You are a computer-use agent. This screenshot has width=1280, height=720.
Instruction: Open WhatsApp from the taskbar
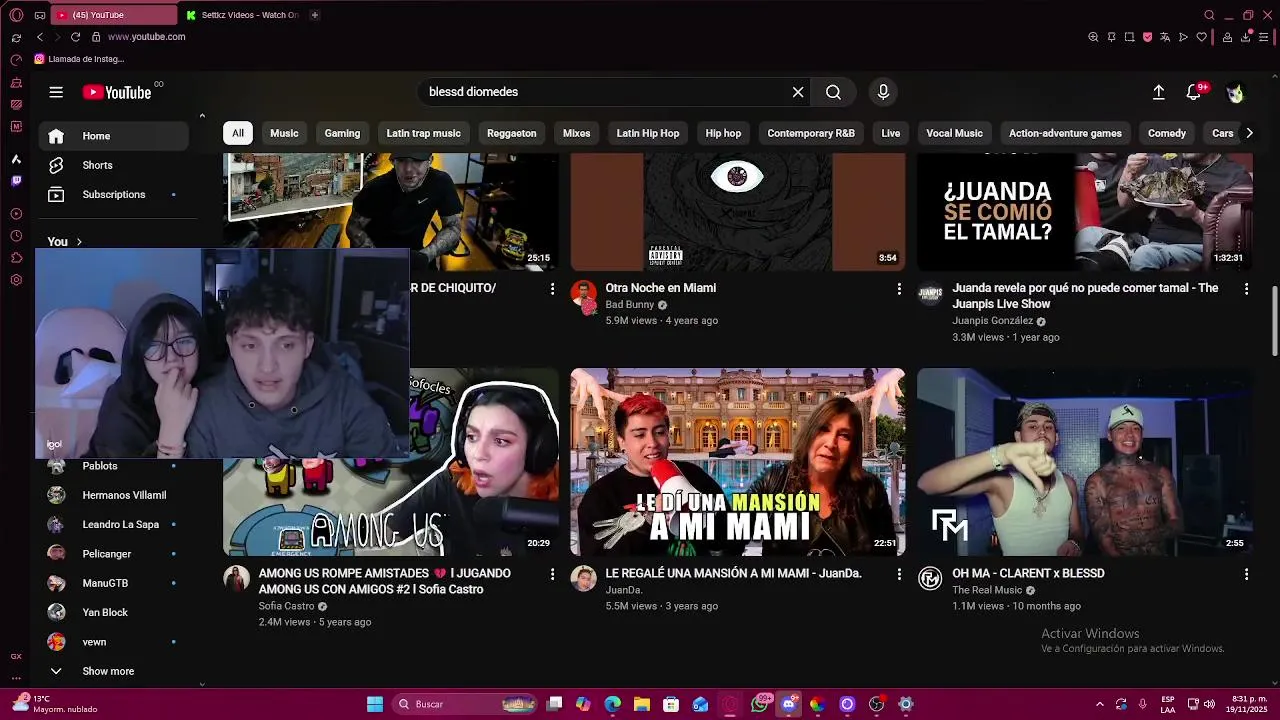point(759,704)
